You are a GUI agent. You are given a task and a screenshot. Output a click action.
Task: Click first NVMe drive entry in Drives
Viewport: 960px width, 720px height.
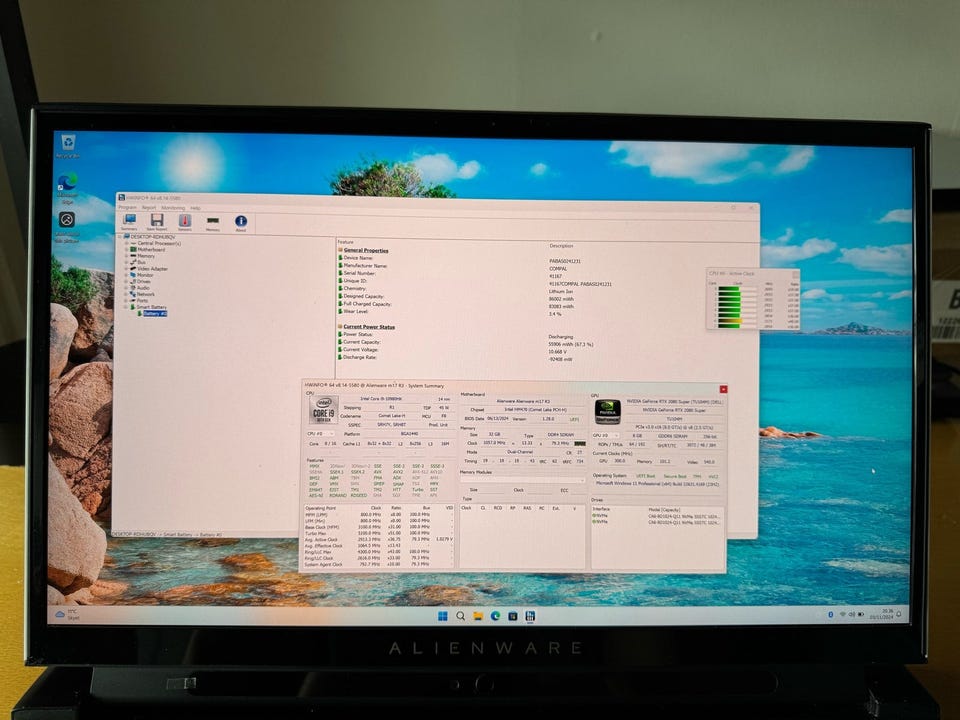658,516
